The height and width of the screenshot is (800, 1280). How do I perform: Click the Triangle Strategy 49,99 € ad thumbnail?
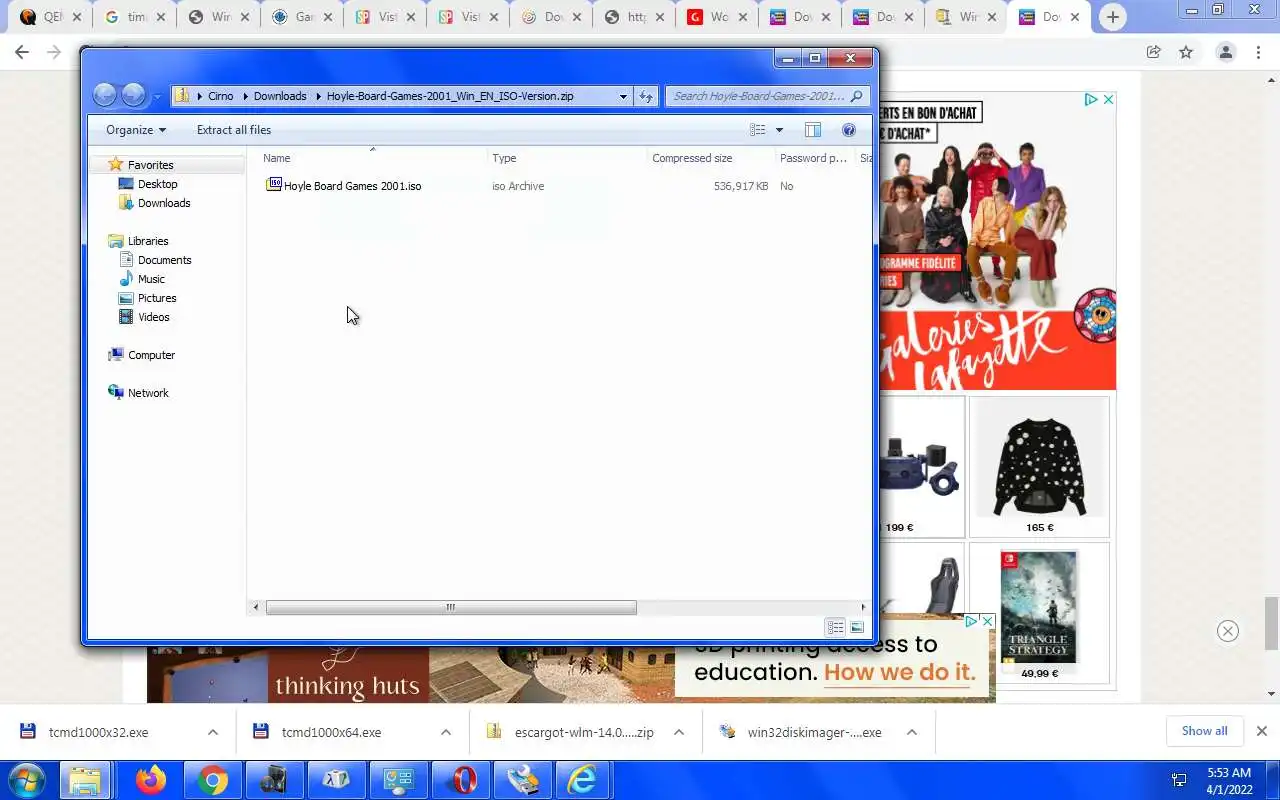click(x=1039, y=614)
